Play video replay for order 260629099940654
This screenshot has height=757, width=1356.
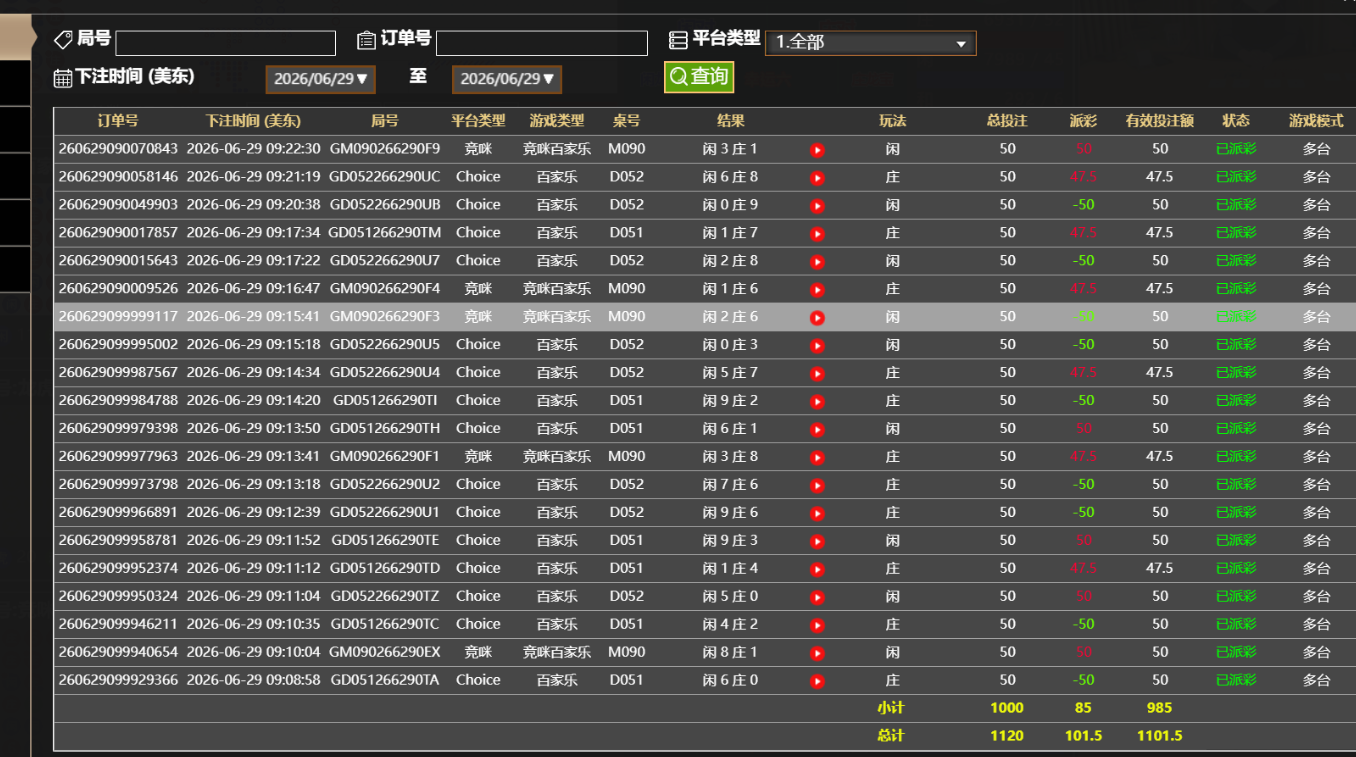click(x=817, y=654)
